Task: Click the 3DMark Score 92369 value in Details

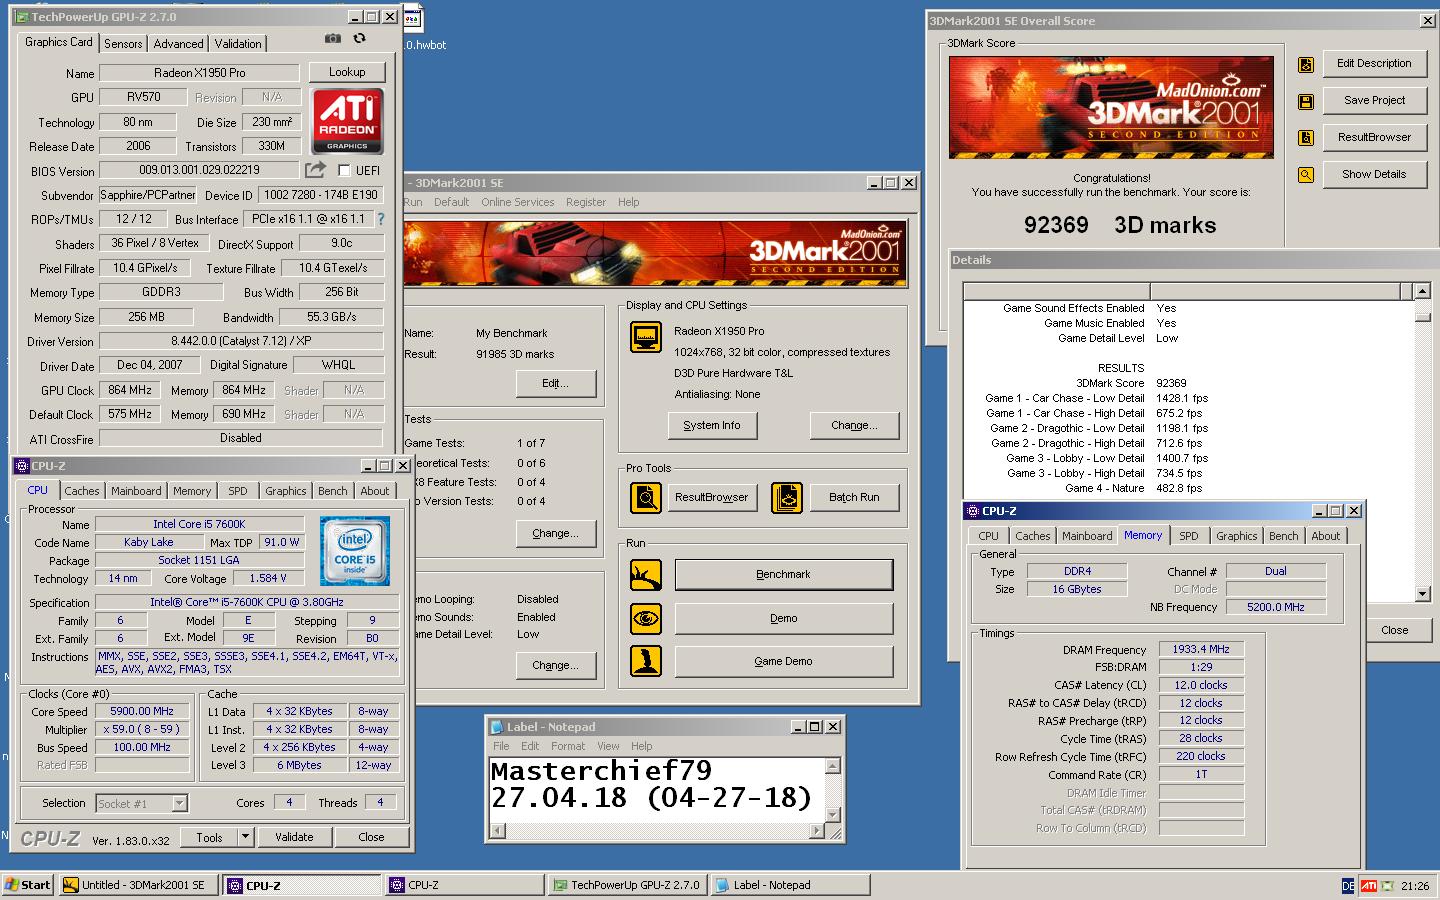Action: tap(1171, 383)
